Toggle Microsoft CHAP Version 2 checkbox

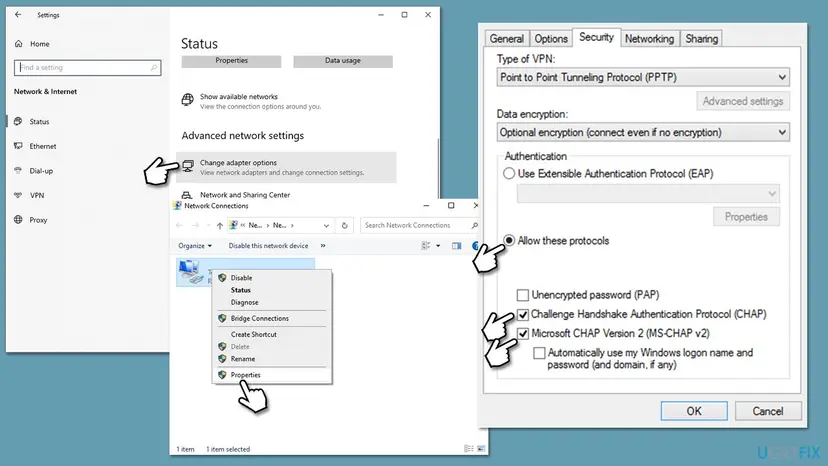[523, 333]
